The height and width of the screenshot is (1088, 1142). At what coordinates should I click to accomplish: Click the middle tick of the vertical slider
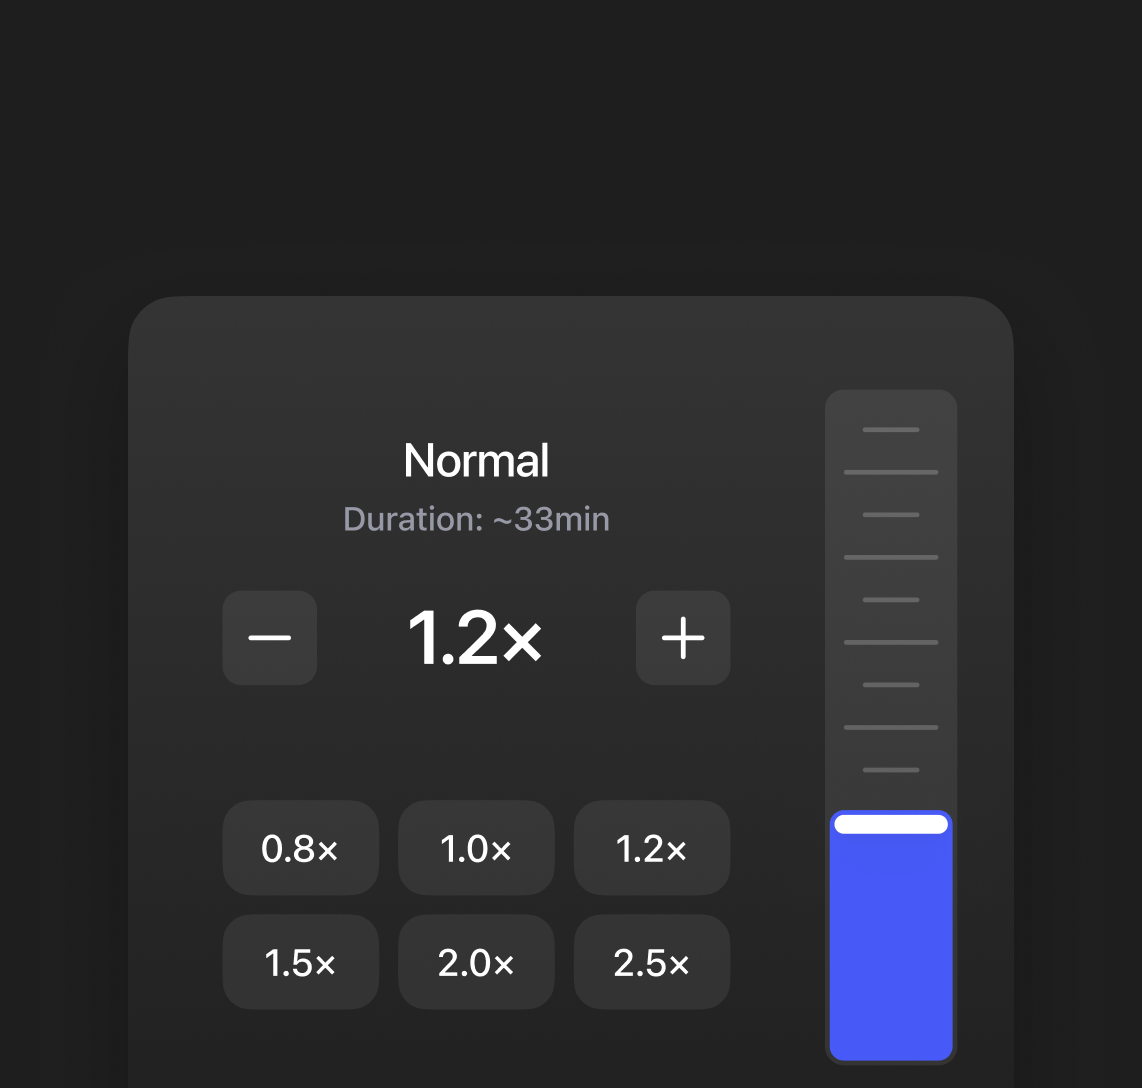891,600
